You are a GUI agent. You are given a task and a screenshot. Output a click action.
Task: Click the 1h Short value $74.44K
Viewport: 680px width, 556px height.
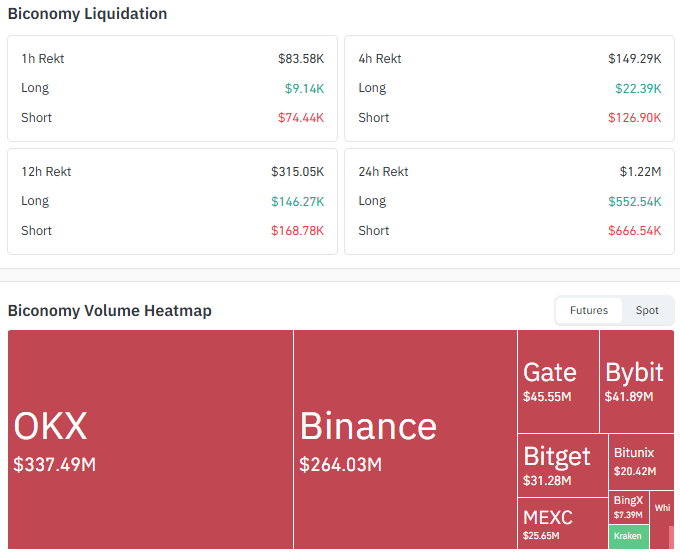pyautogui.click(x=301, y=118)
